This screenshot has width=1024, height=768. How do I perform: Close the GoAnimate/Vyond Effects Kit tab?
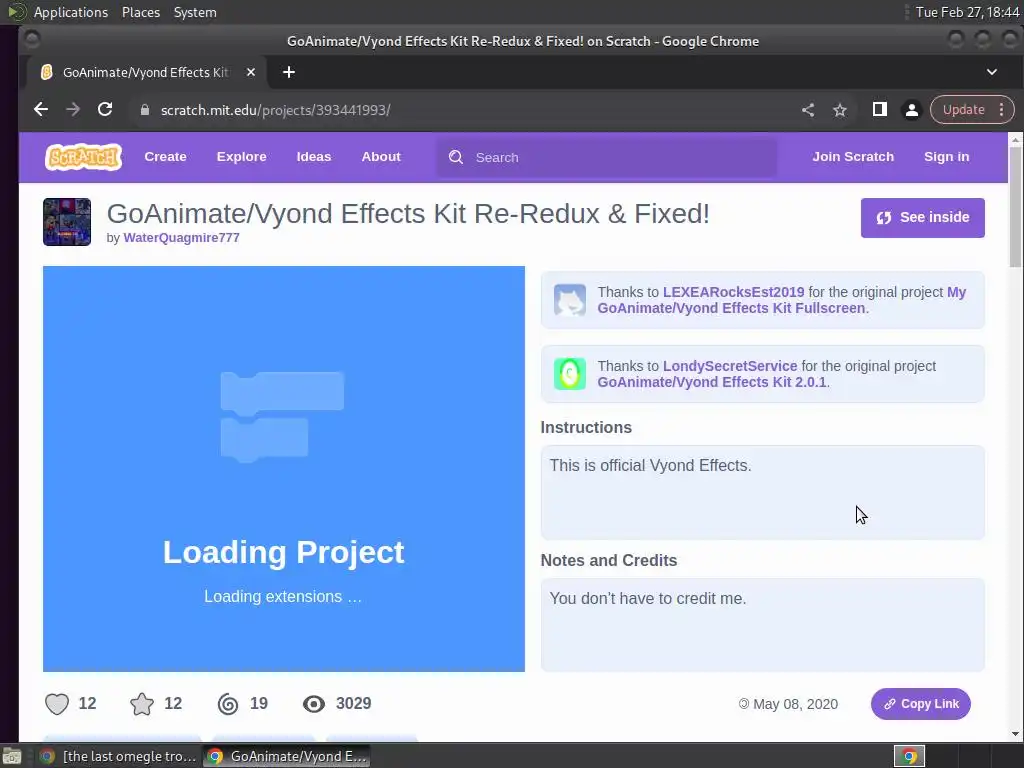(x=251, y=72)
